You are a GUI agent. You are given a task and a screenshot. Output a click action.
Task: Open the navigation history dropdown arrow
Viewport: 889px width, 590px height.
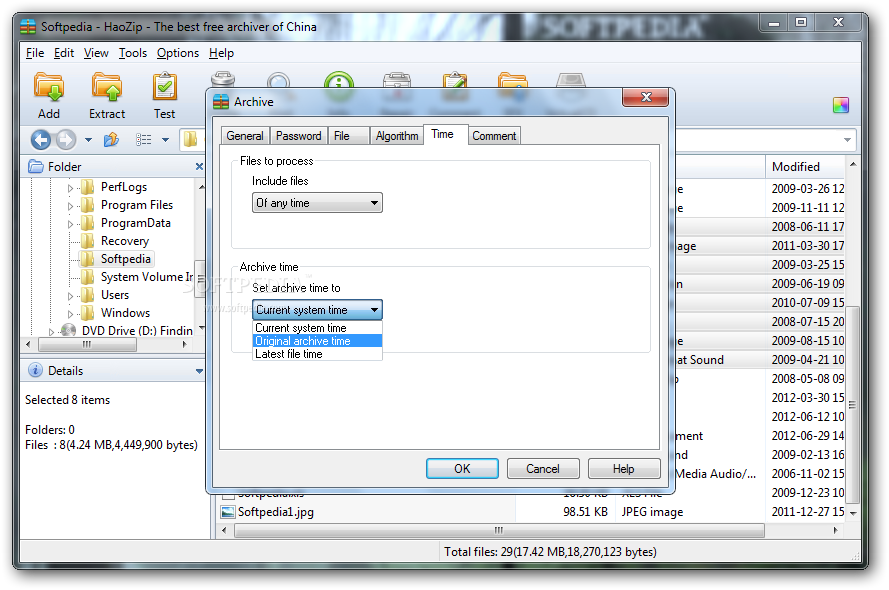click(88, 139)
